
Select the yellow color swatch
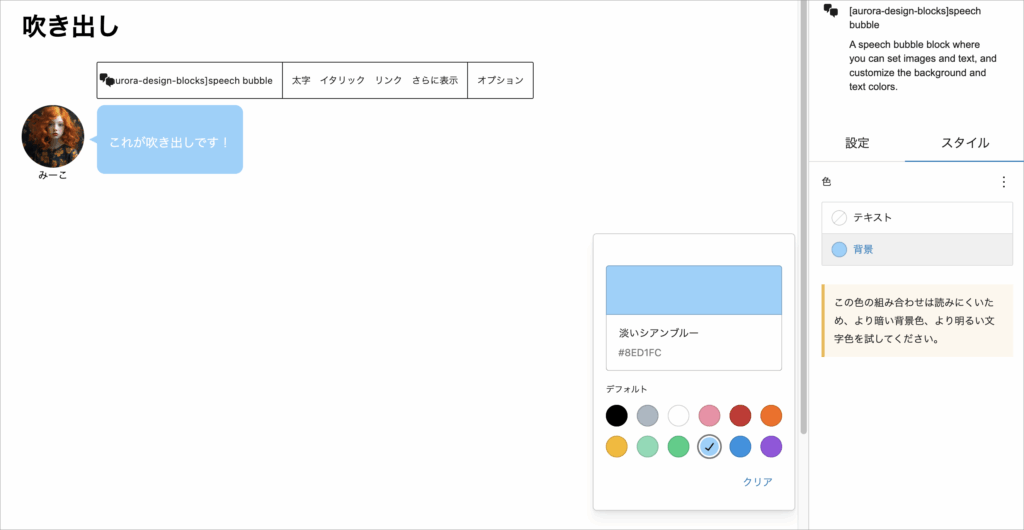point(617,446)
